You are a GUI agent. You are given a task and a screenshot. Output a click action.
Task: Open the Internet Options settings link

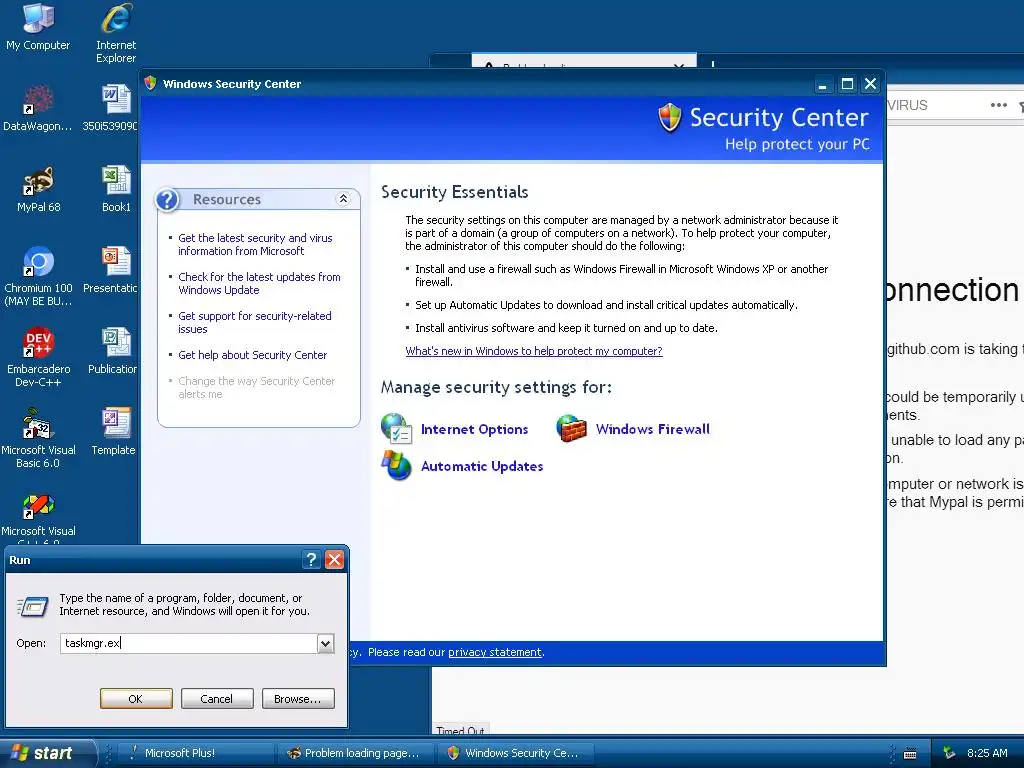tap(474, 429)
